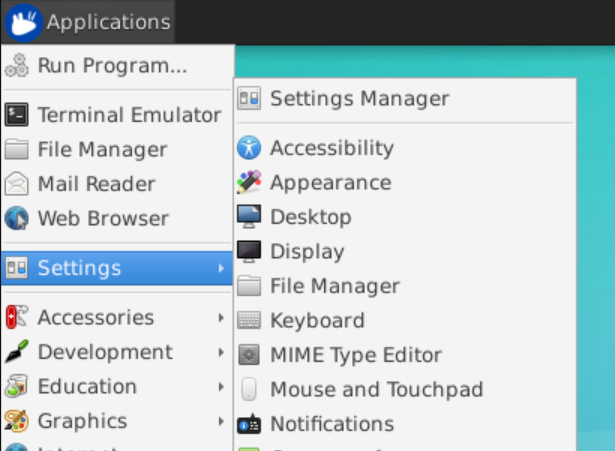
Task: Click the Mail Reader envelope icon
Action: click(17, 184)
